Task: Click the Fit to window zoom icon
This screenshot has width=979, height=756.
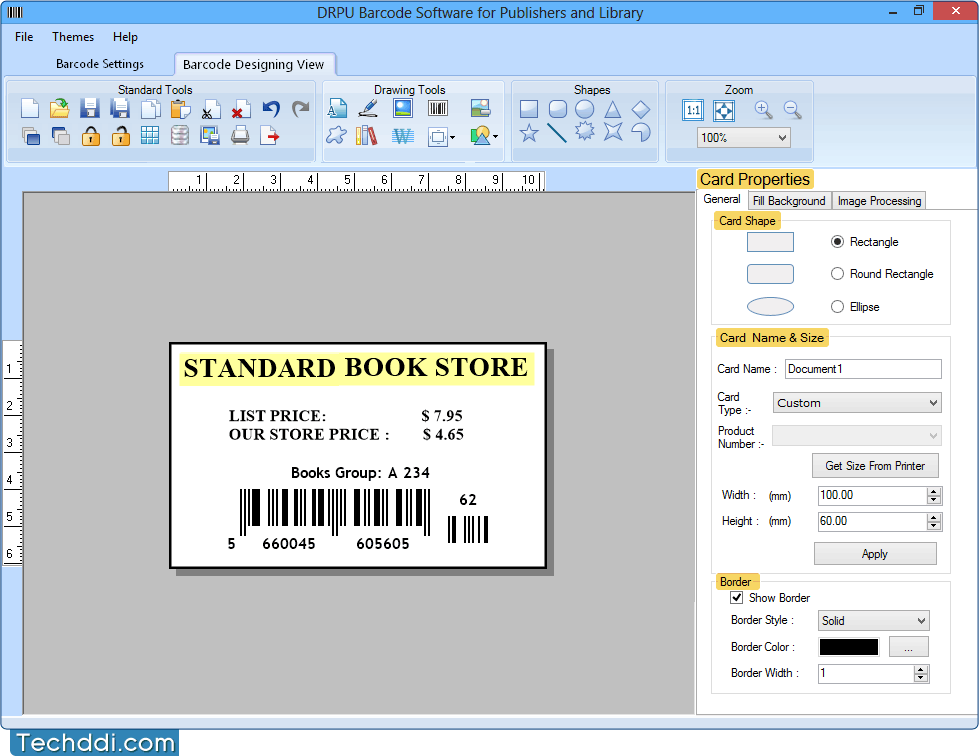Action: 724,111
